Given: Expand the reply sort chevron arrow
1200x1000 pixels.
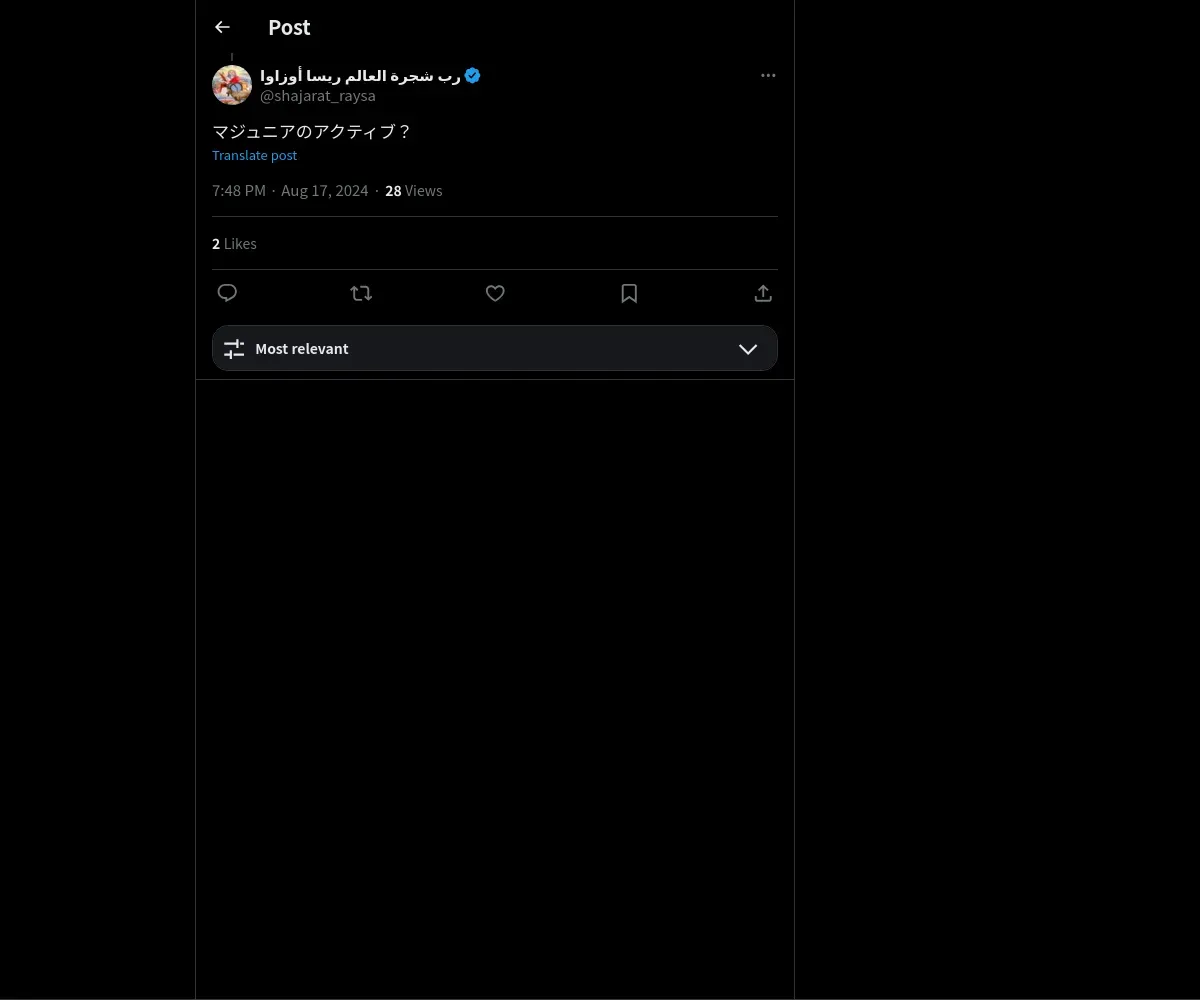Looking at the screenshot, I should (748, 349).
